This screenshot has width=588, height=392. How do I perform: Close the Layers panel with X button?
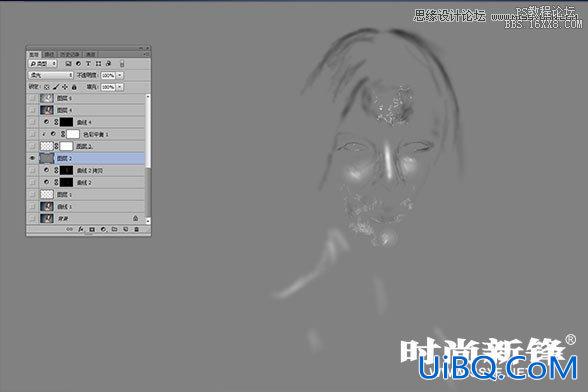[x=148, y=48]
